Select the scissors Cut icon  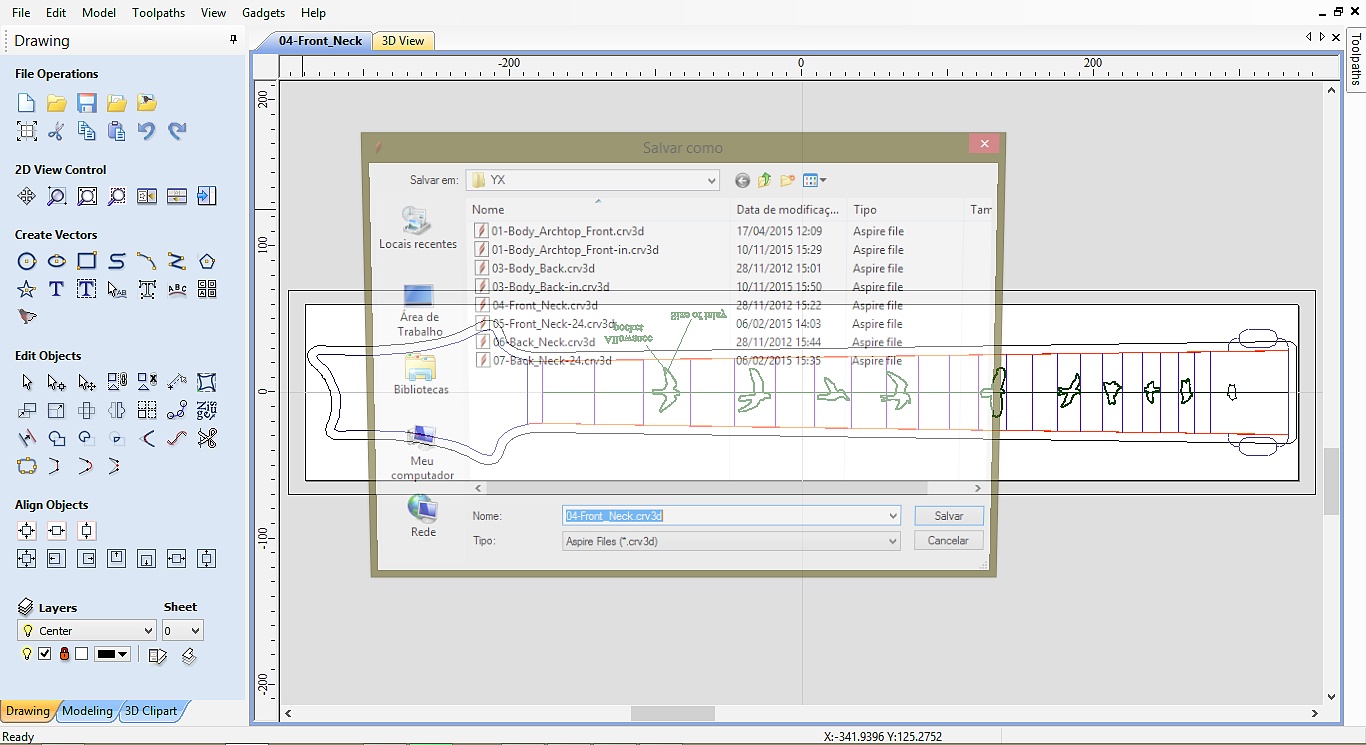[57, 131]
